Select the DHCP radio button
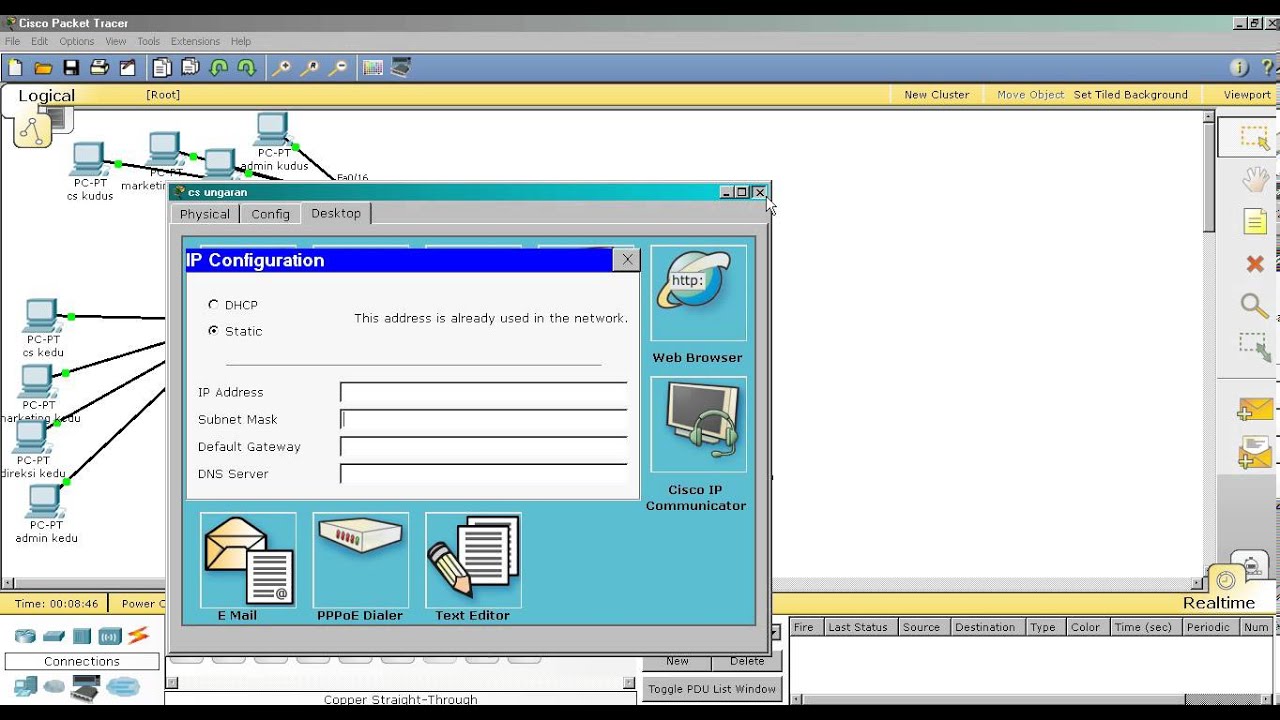 coord(213,304)
